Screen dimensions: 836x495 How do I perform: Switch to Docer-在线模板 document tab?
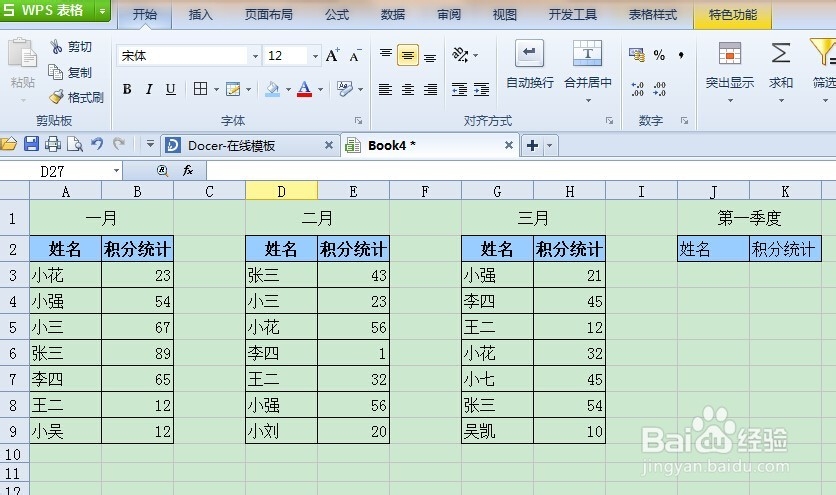(250, 145)
